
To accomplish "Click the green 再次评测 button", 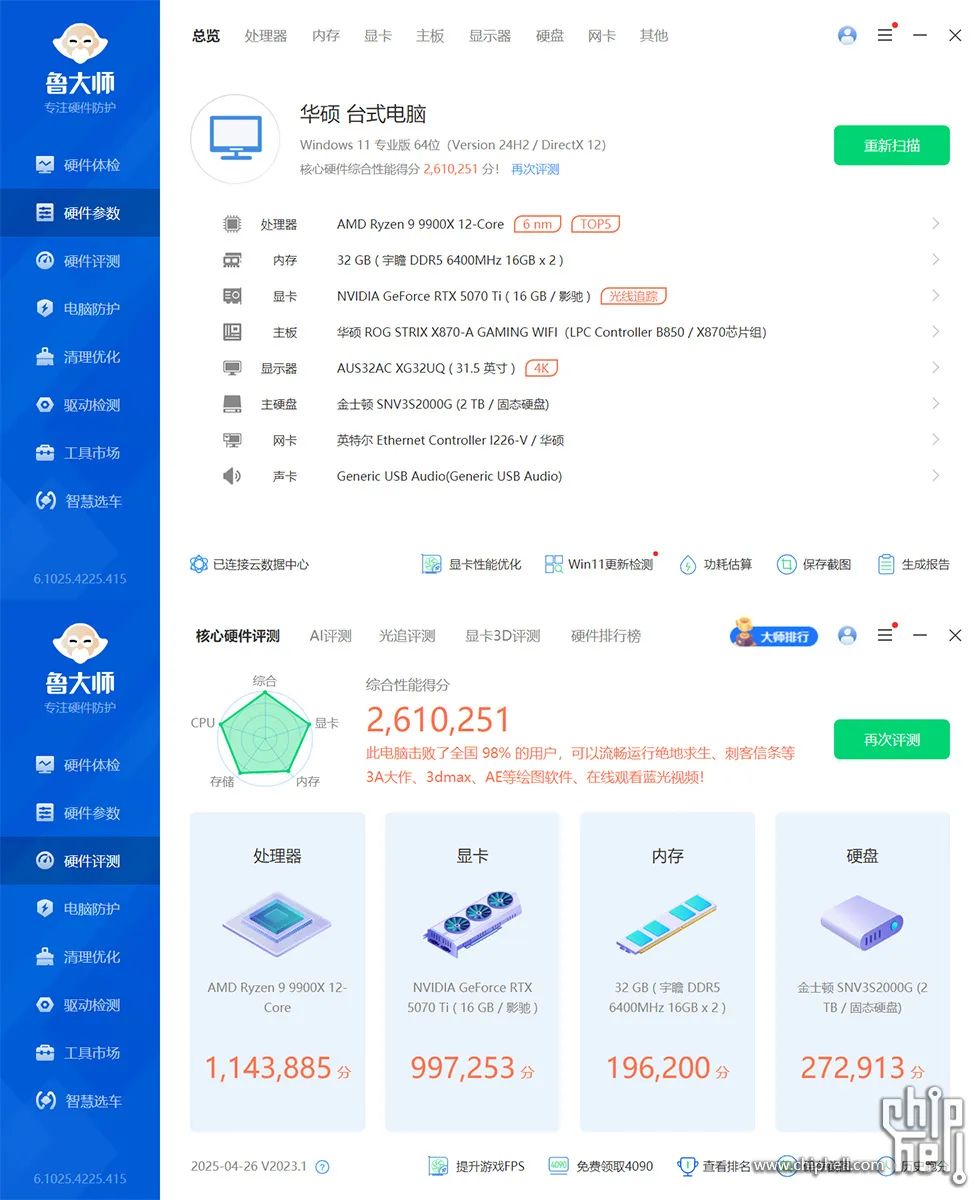I will 892,740.
